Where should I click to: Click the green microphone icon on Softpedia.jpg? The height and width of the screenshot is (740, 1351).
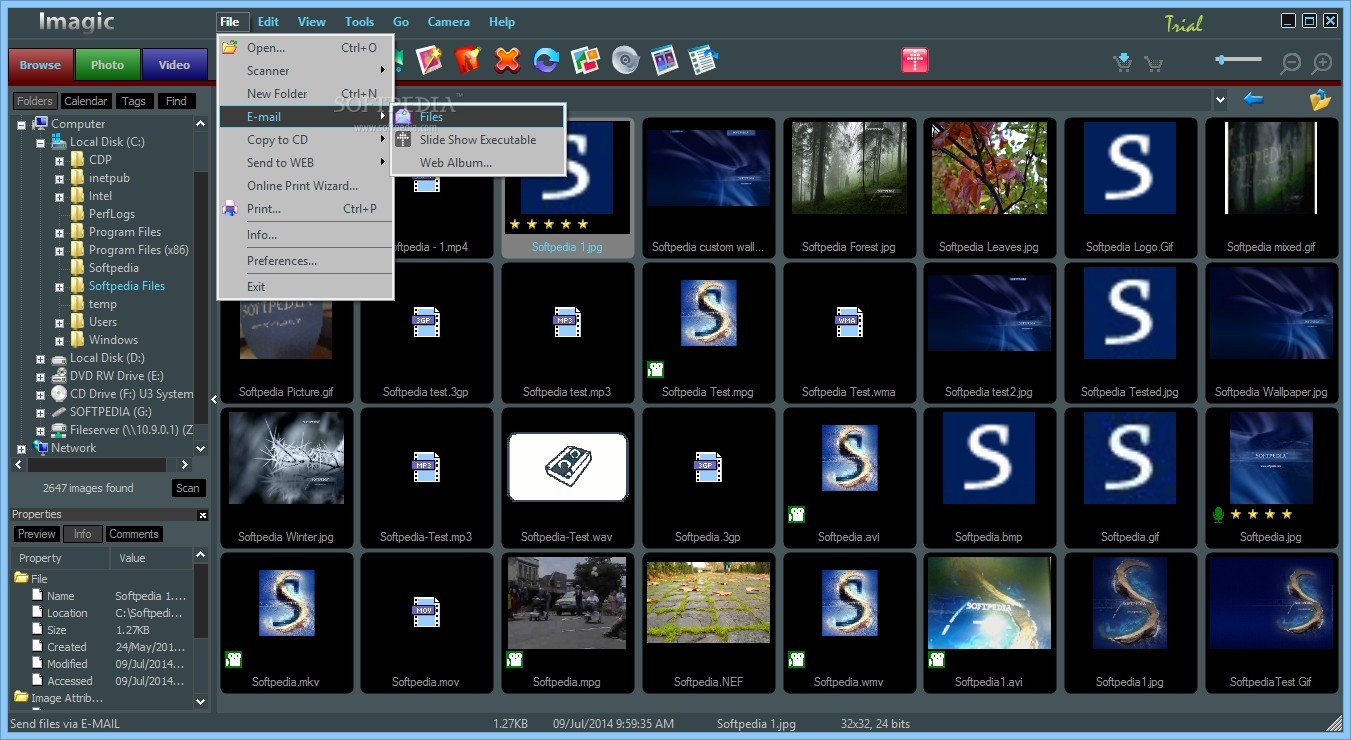[1218, 514]
